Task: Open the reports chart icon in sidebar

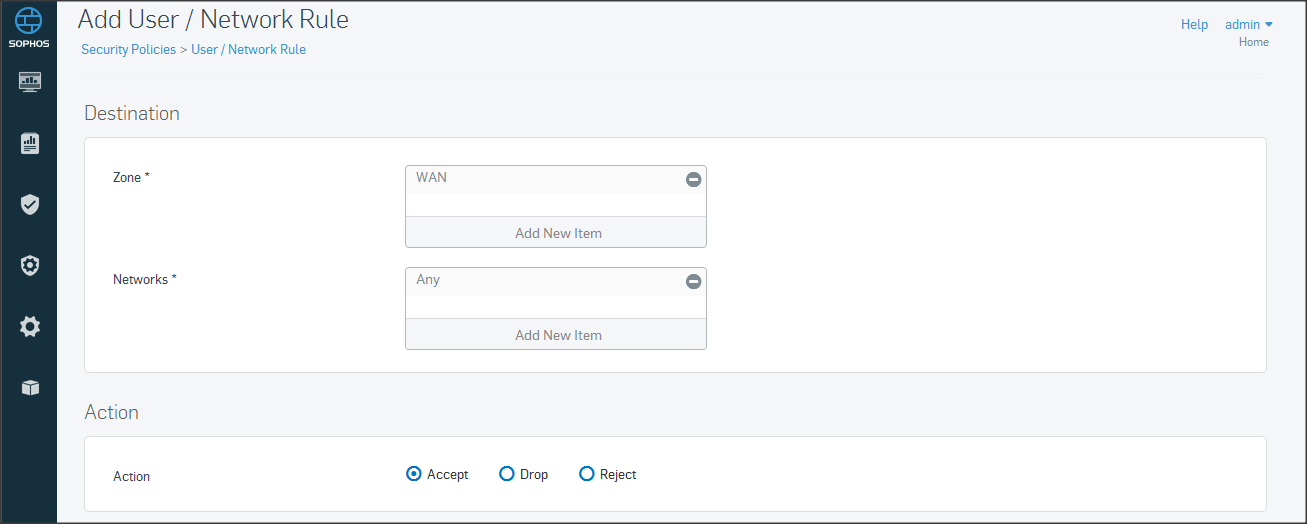Action: point(29,144)
